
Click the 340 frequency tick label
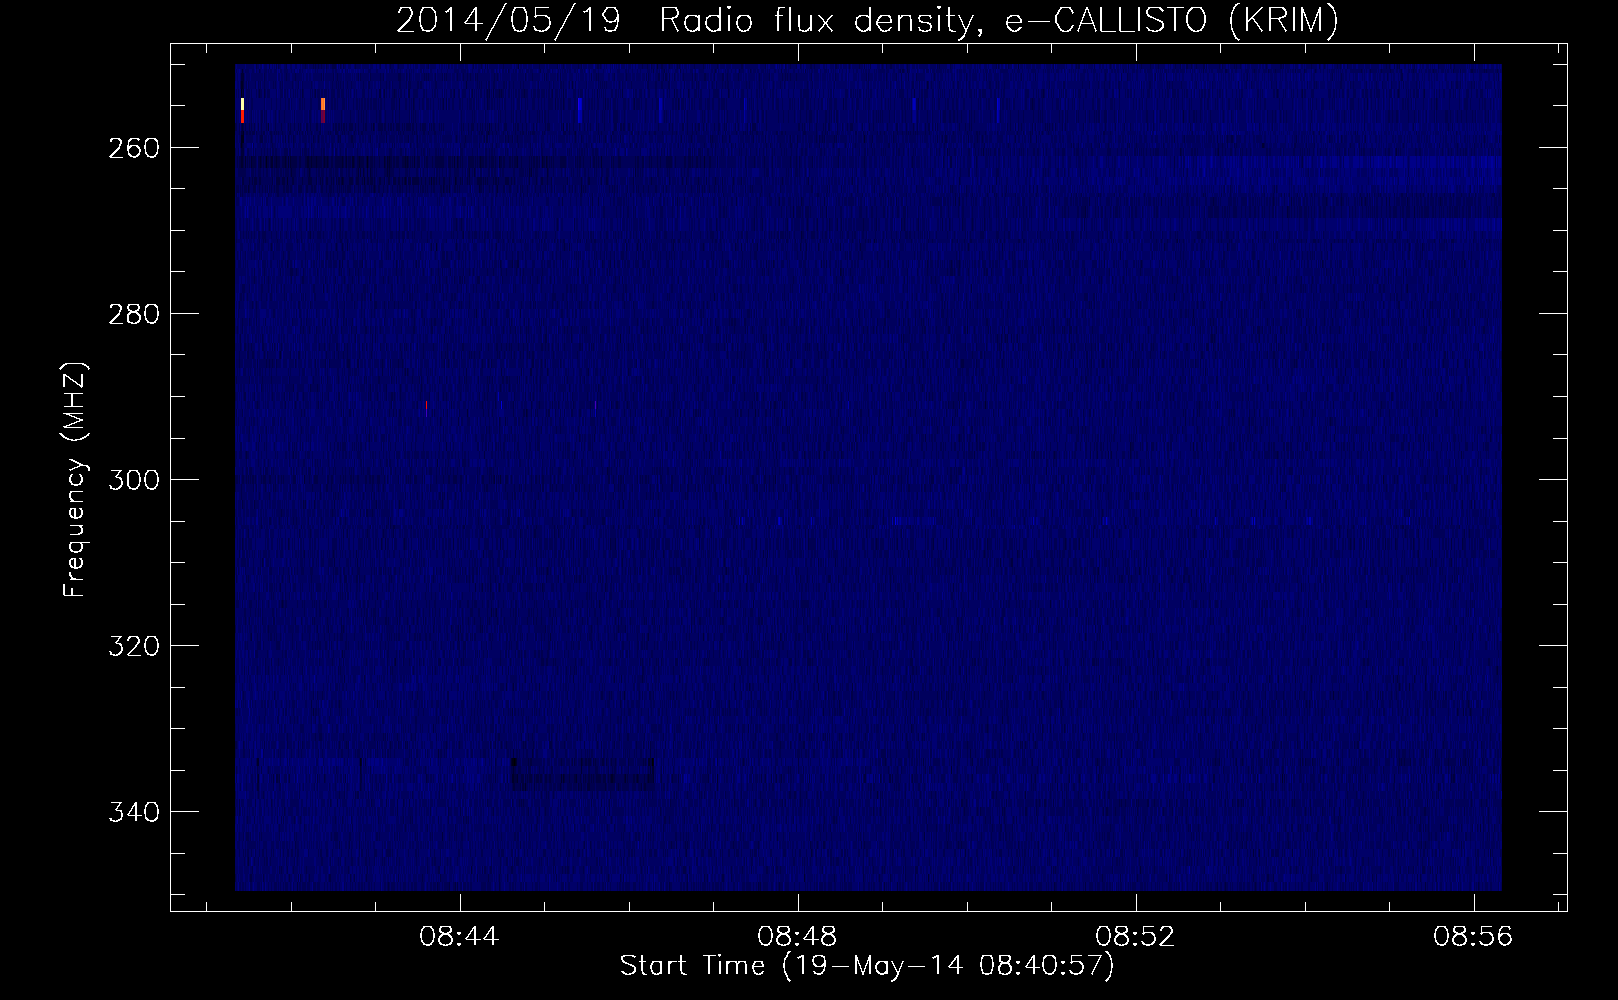[x=133, y=812]
